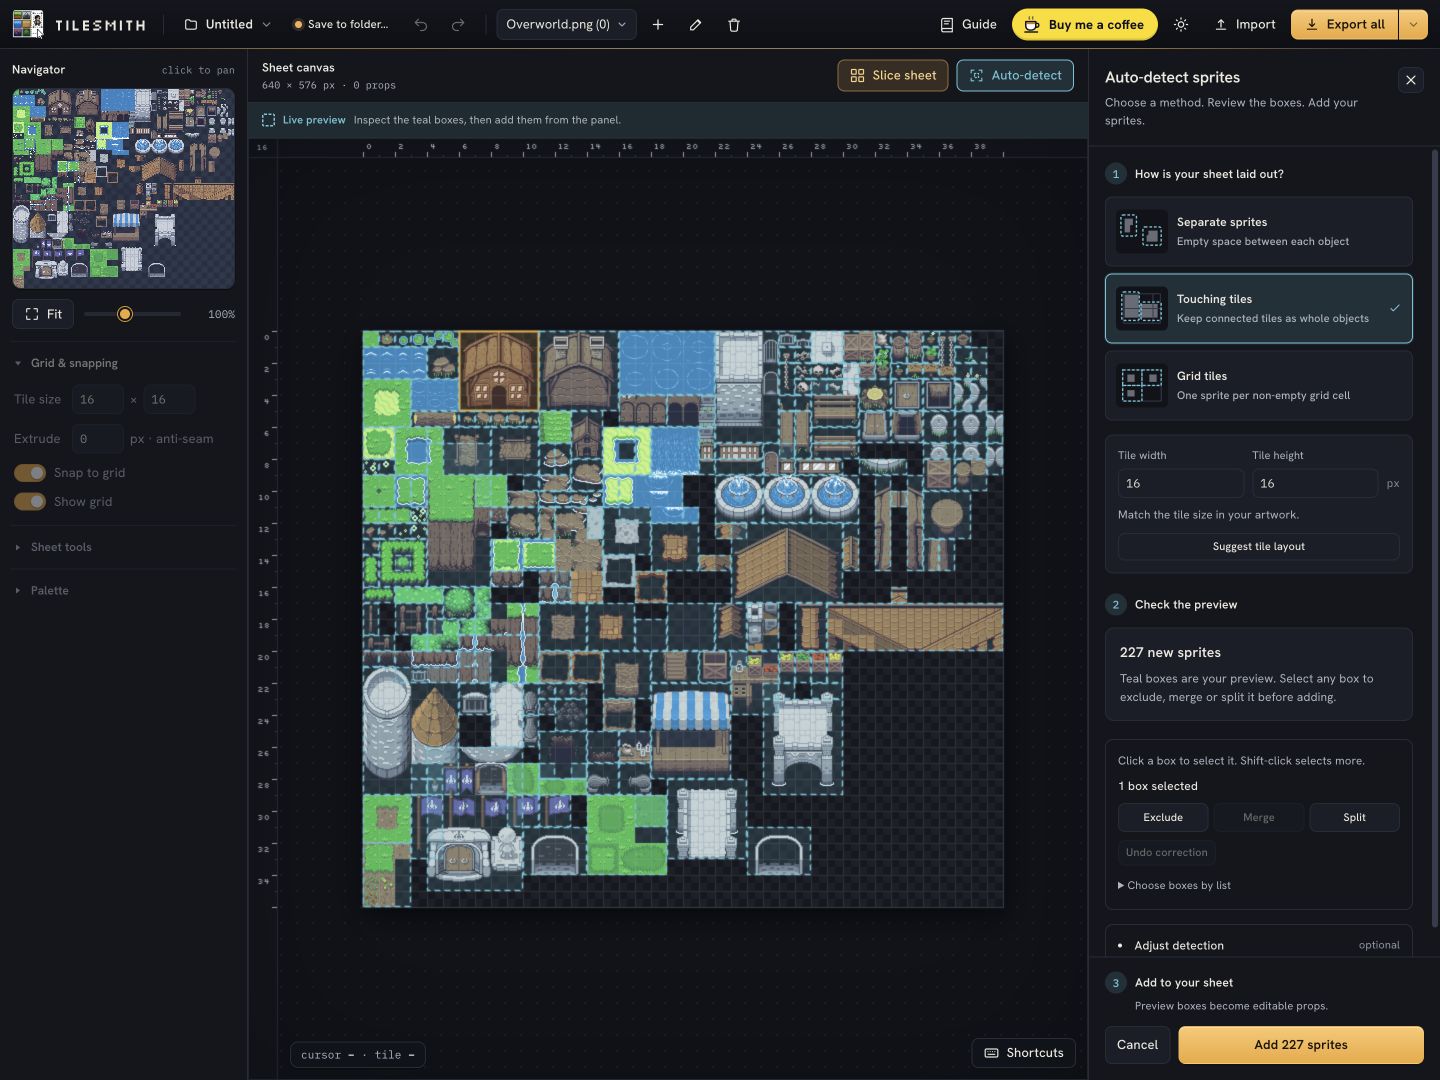Select Separate sprites layout option
This screenshot has height=1080, width=1440.
tap(1258, 231)
